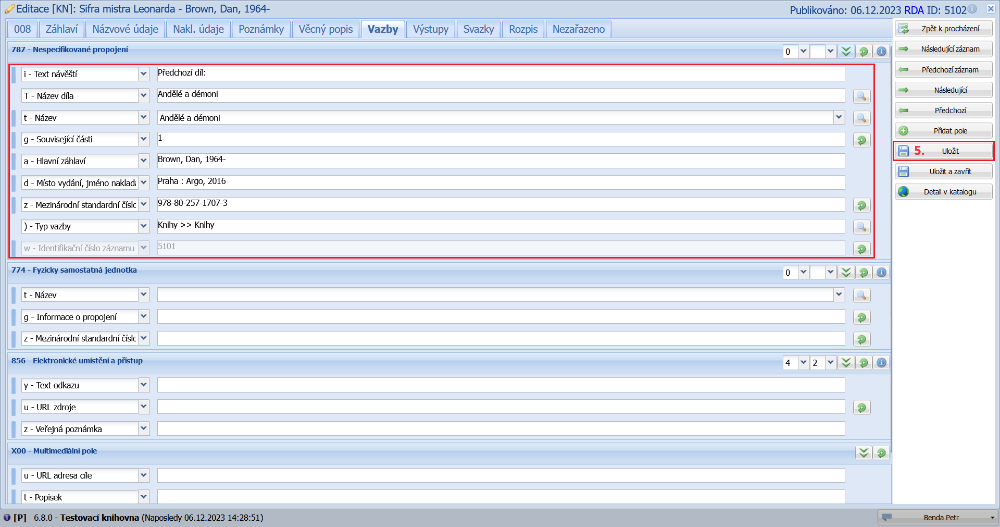Click the magnifier icon next to 'Typ vazby' field
Image resolution: width=1000 pixels, height=527 pixels.
861,227
